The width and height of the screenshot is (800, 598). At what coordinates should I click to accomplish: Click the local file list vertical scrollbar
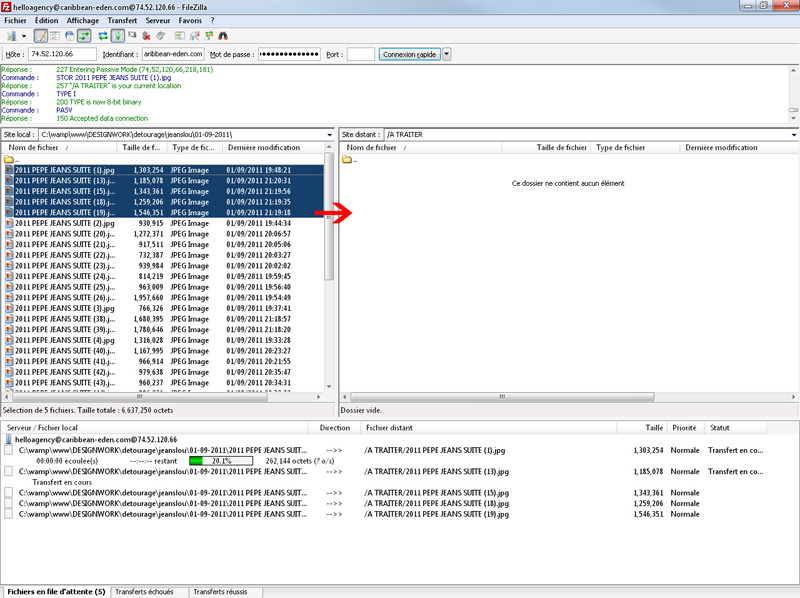pyautogui.click(x=329, y=216)
